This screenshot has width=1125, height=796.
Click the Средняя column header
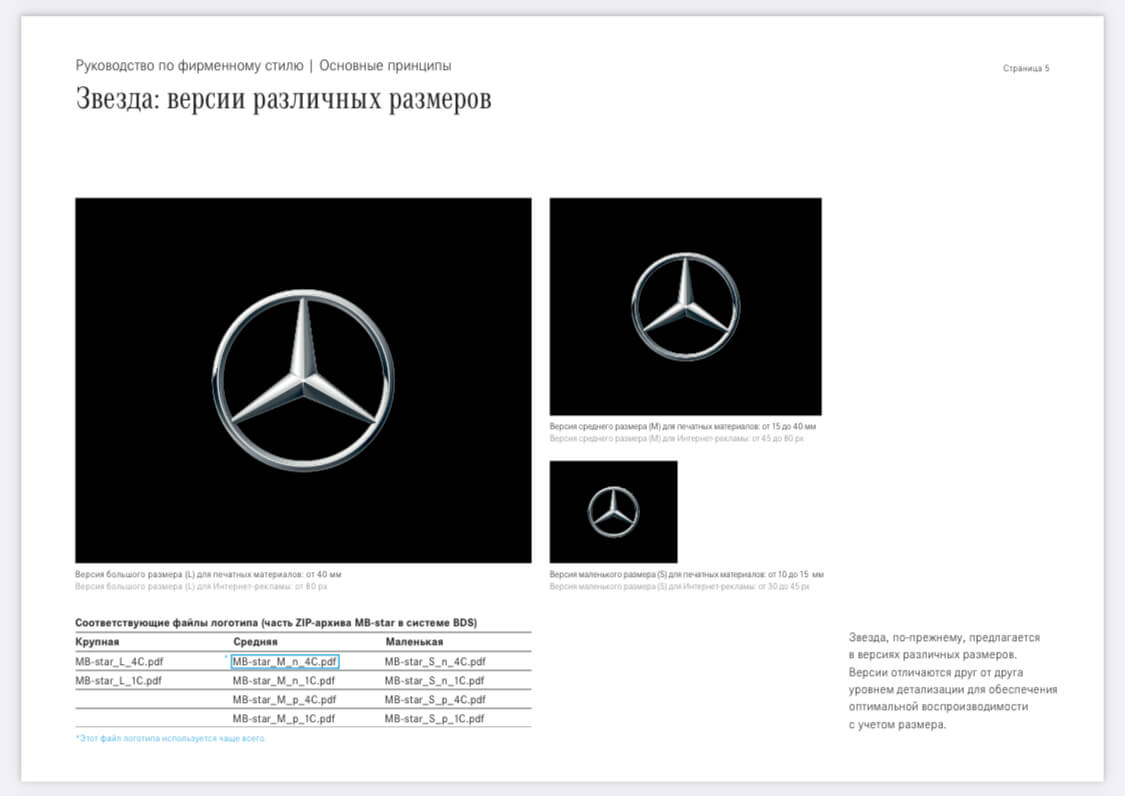[x=255, y=642]
